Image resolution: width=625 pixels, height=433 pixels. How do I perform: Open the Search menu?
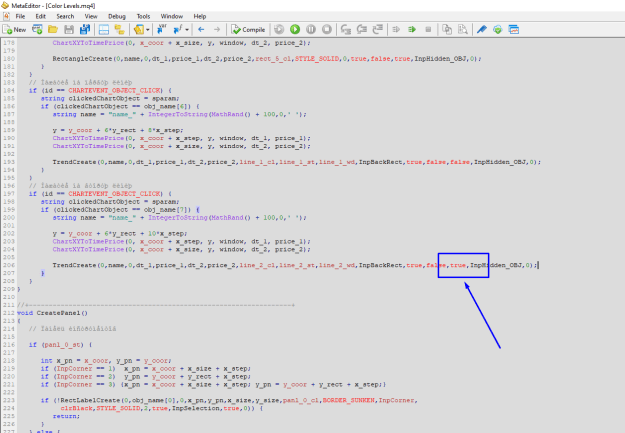65,16
